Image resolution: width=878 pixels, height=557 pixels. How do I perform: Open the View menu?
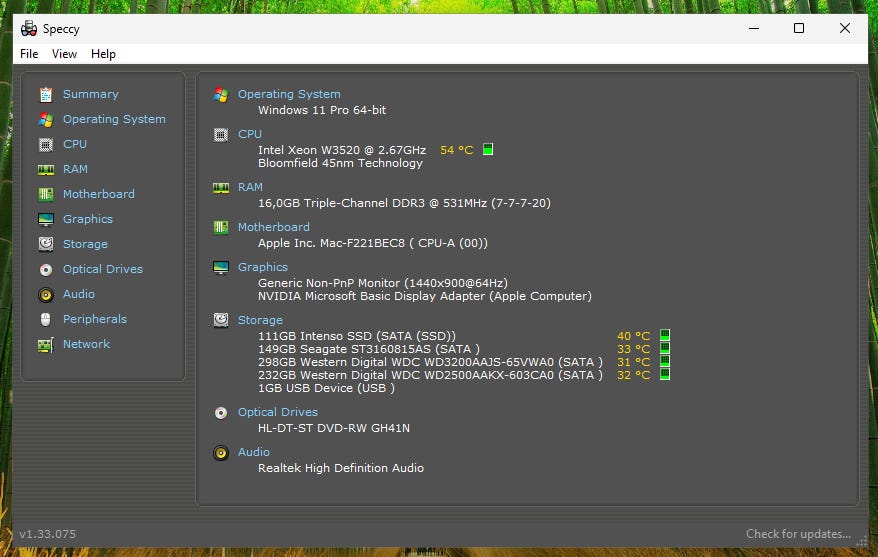pos(64,54)
